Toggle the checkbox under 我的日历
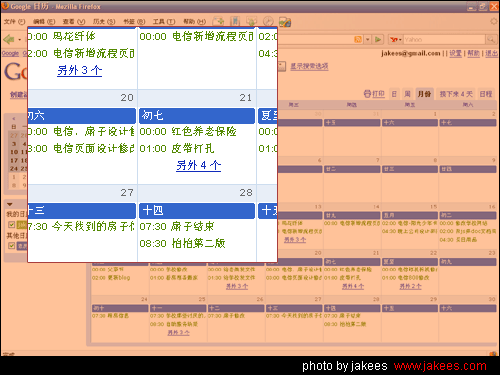 coord(12,225)
